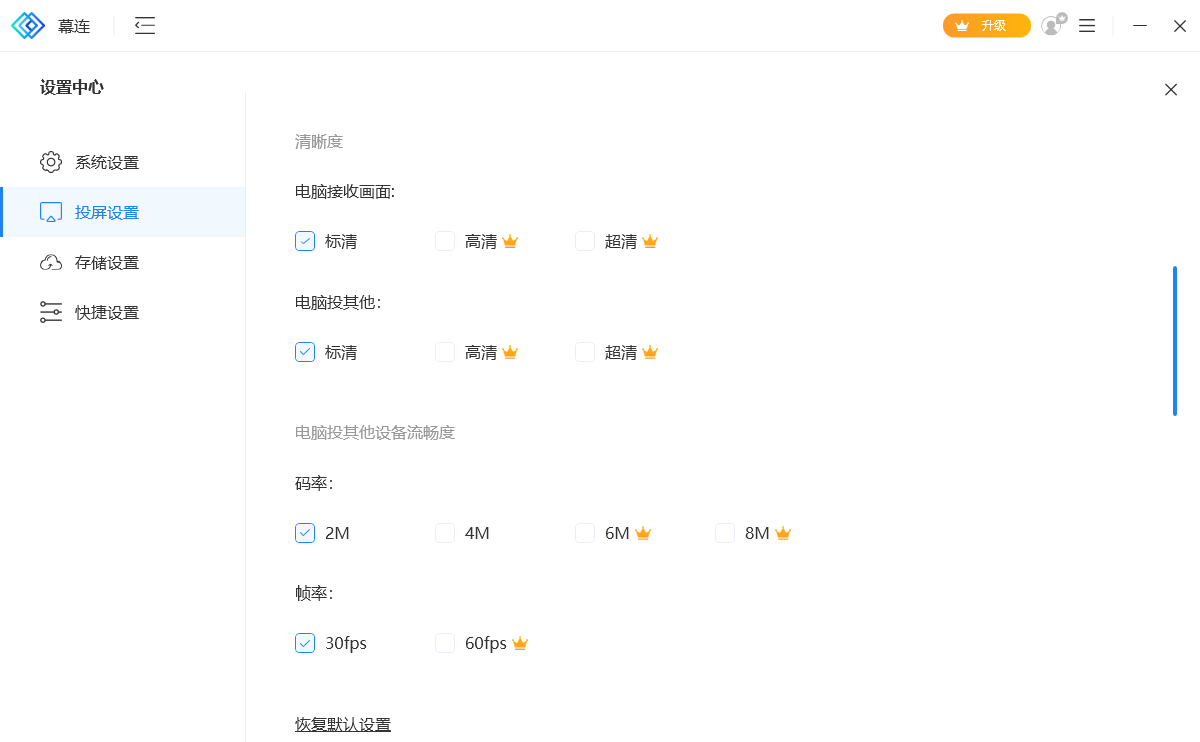Close the 设置中心 settings panel

pos(1171,90)
